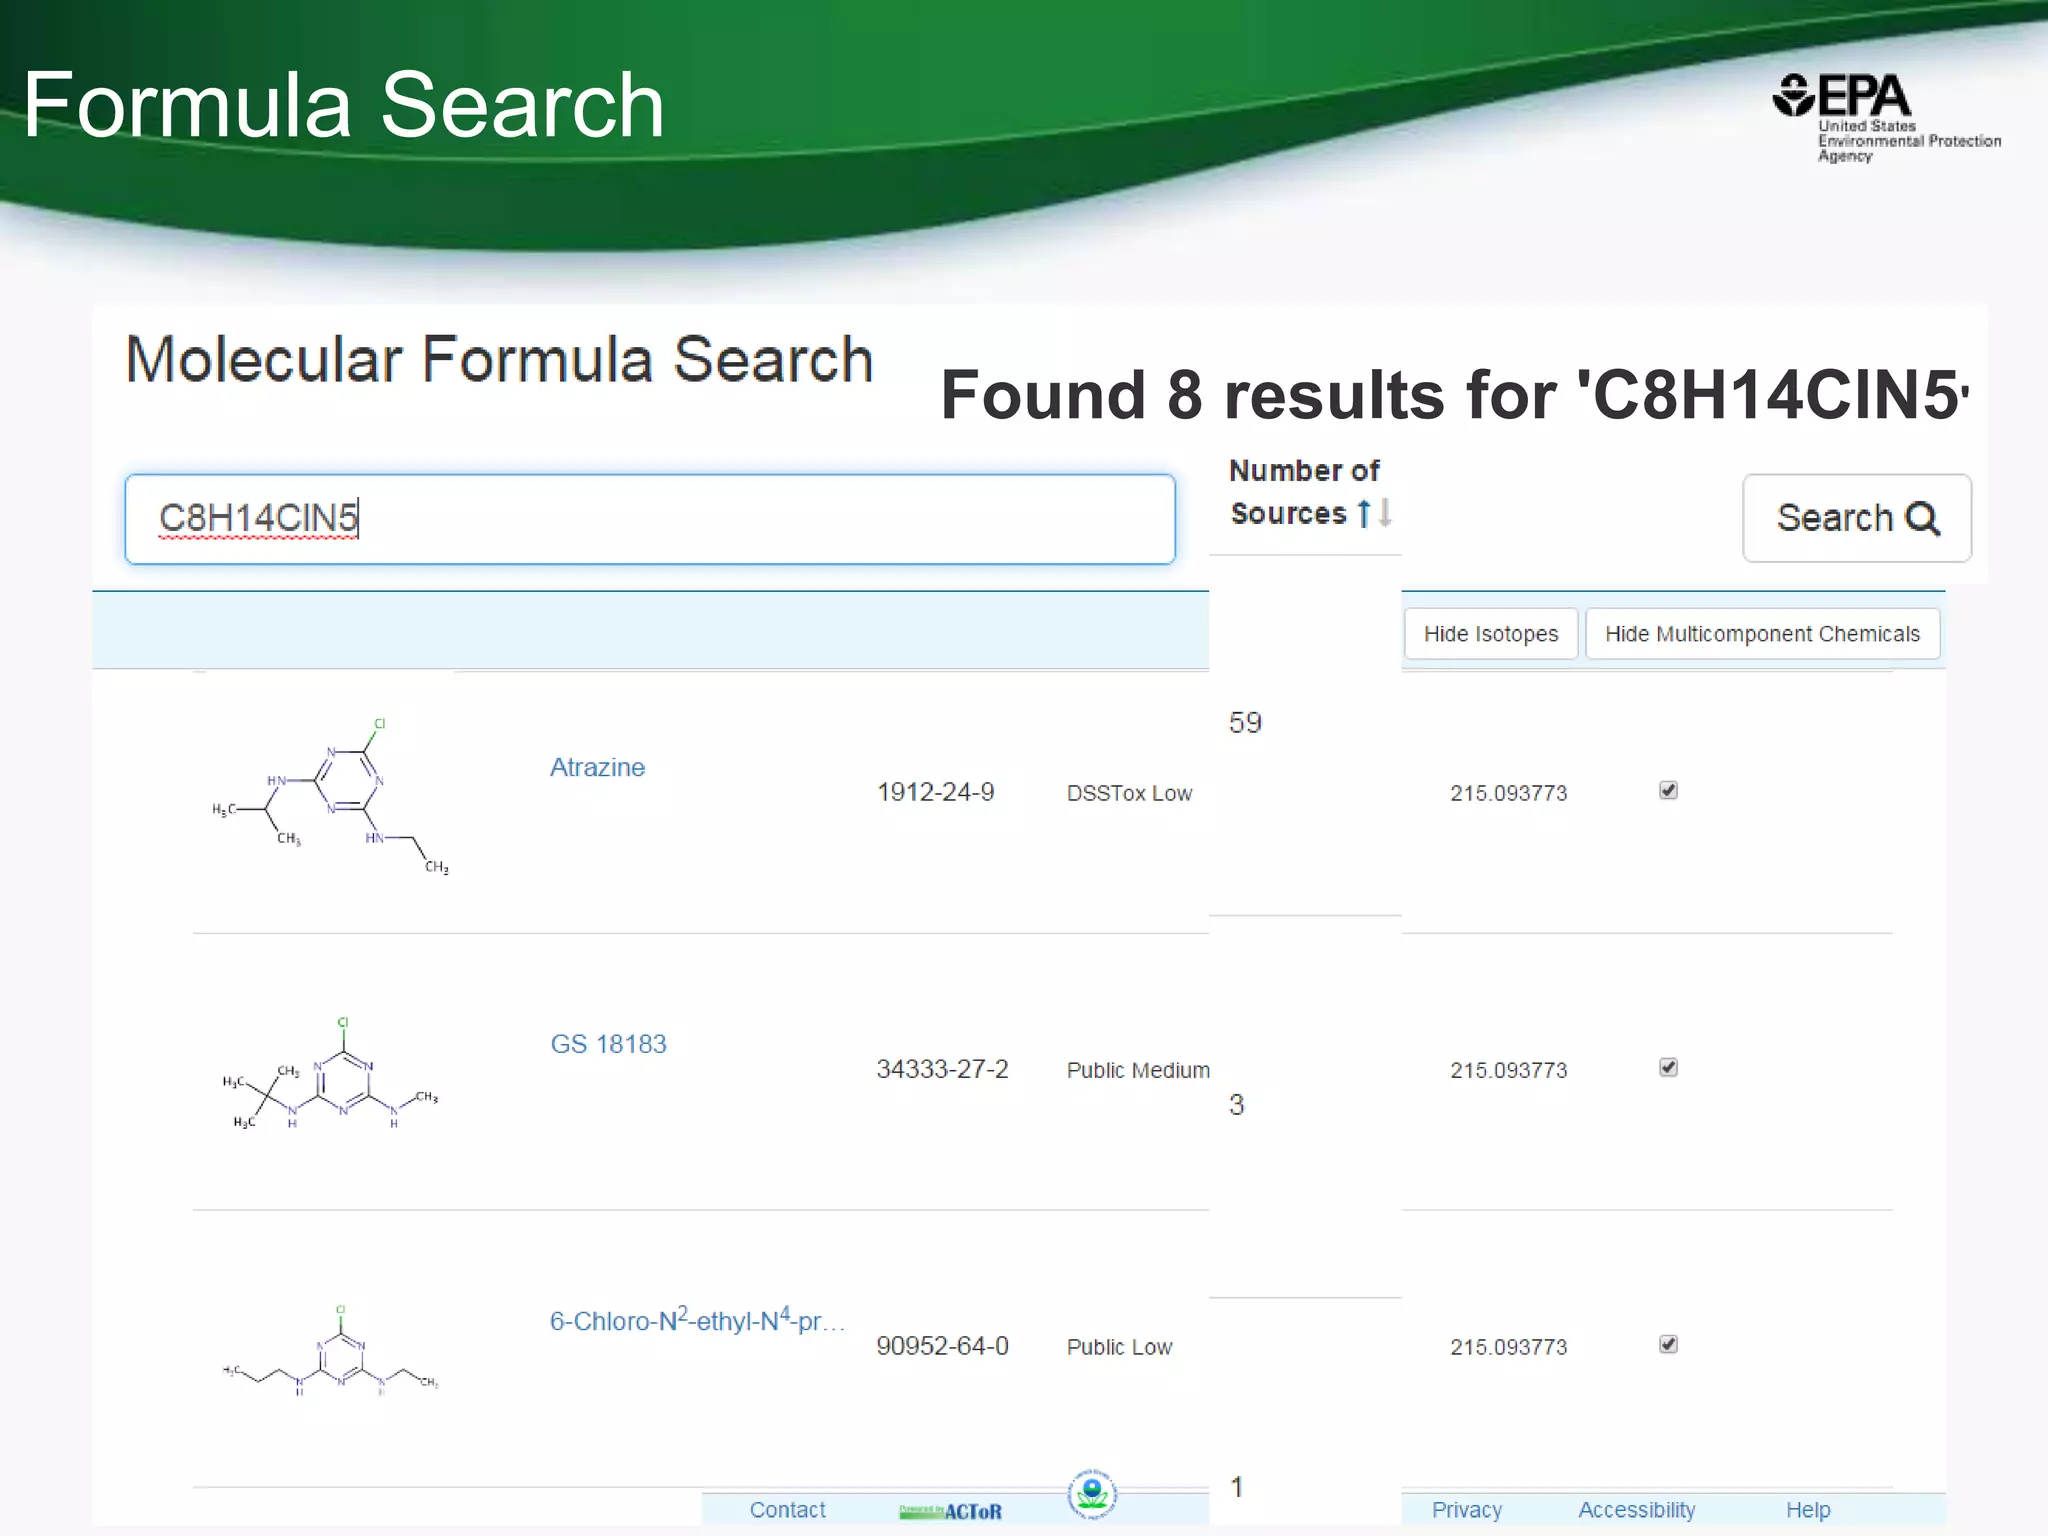Image resolution: width=2048 pixels, height=1536 pixels.
Task: Select CAS number 34333-27-2
Action: click(x=943, y=1069)
